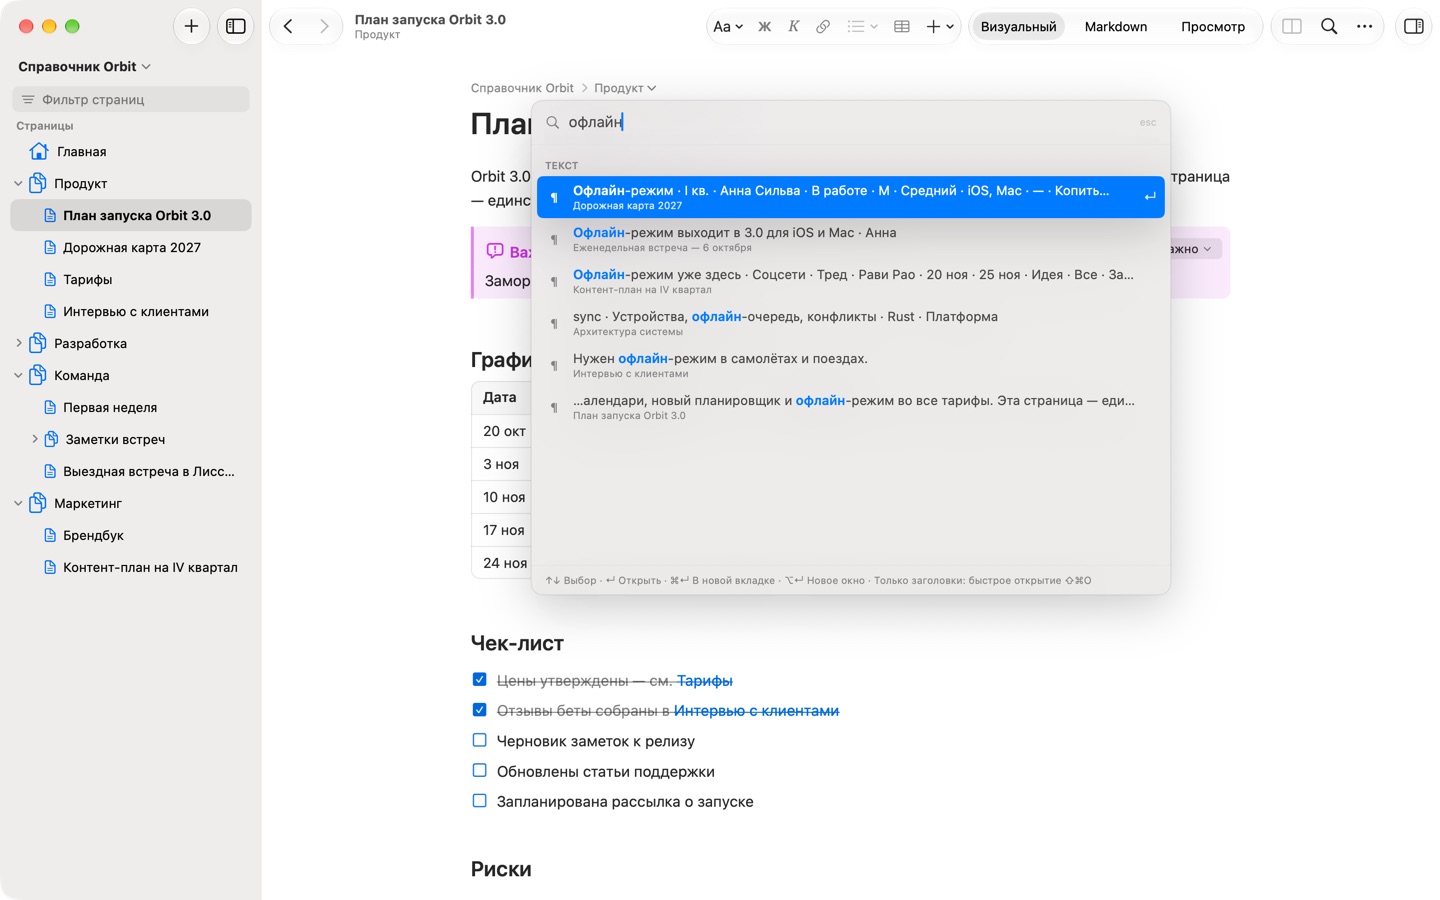Image resolution: width=1440 pixels, height=900 pixels.
Task: Toggle the right inspector panel icon
Action: [1414, 27]
